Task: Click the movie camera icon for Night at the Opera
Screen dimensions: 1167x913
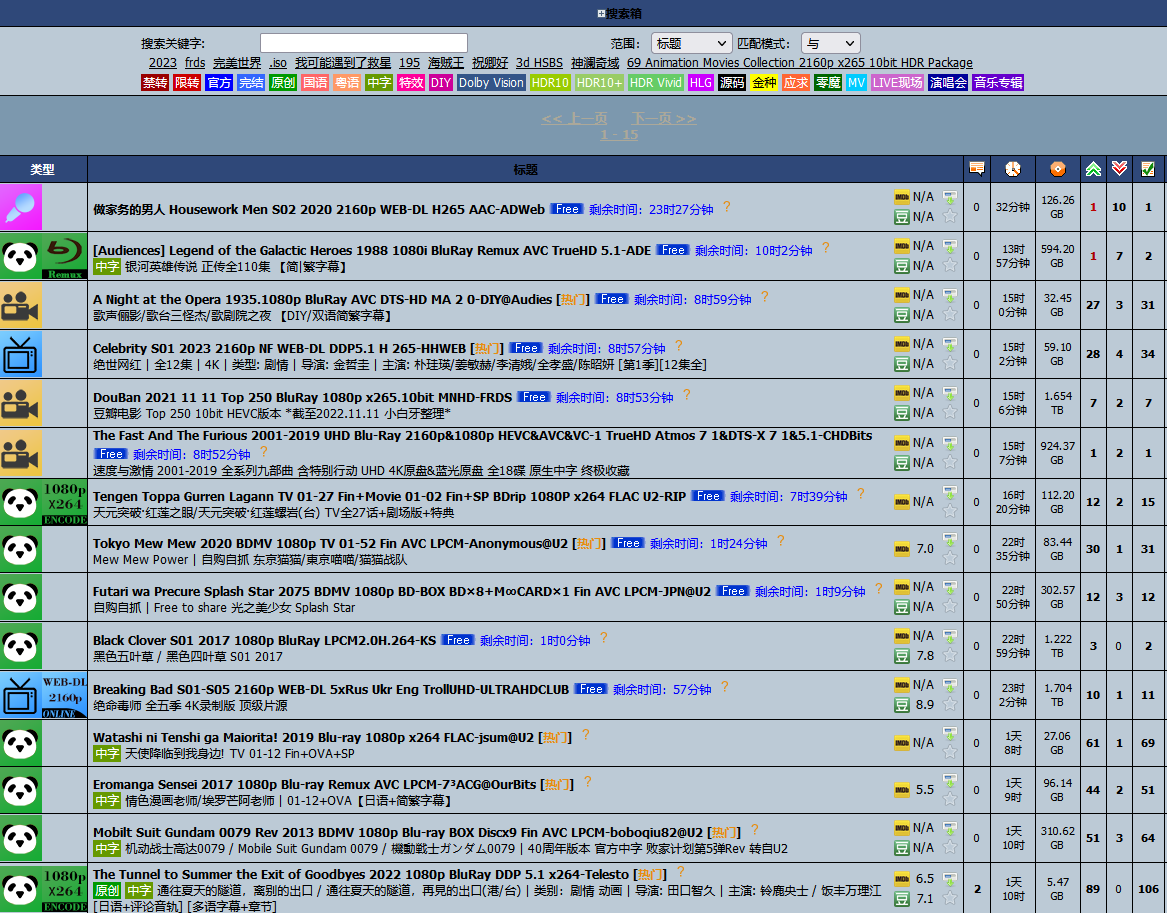Action: (x=21, y=305)
